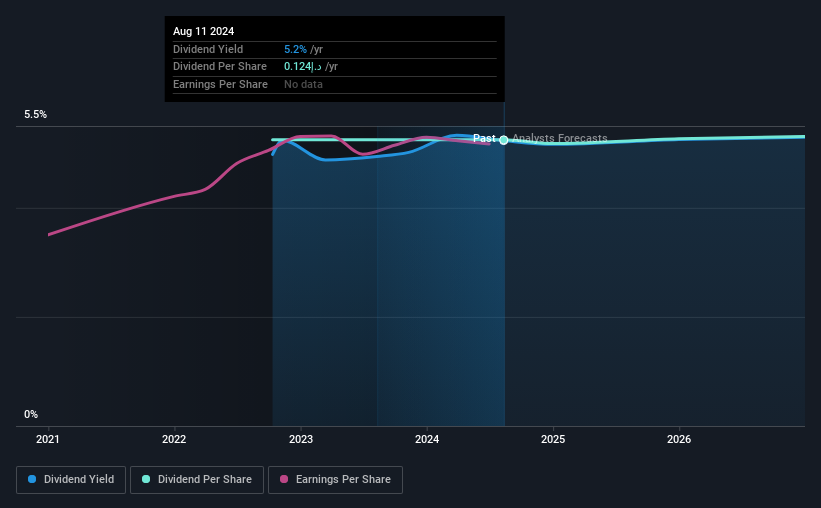
Task: Click the pink Earnings Per Share legend dot
Action: pos(284,479)
